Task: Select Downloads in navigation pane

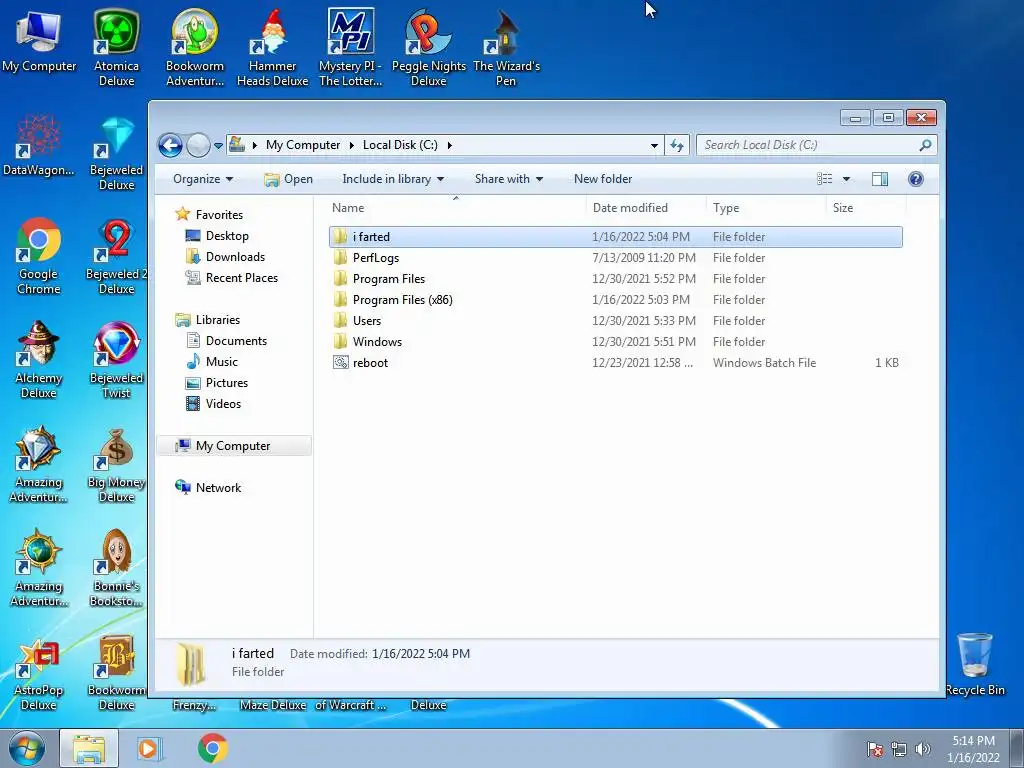Action: (x=235, y=257)
